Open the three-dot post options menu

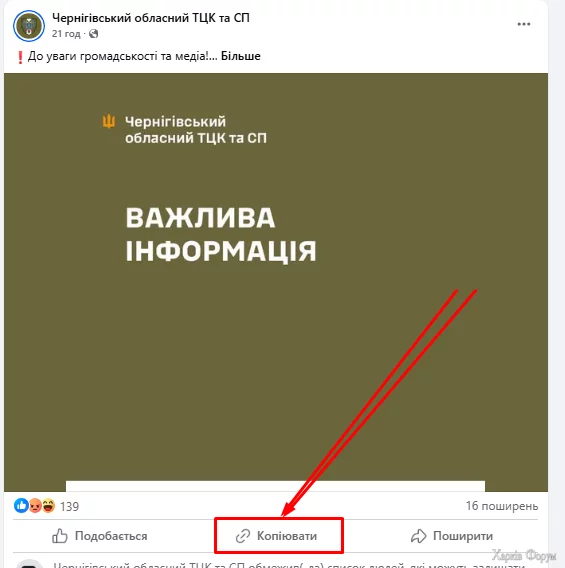(x=524, y=24)
